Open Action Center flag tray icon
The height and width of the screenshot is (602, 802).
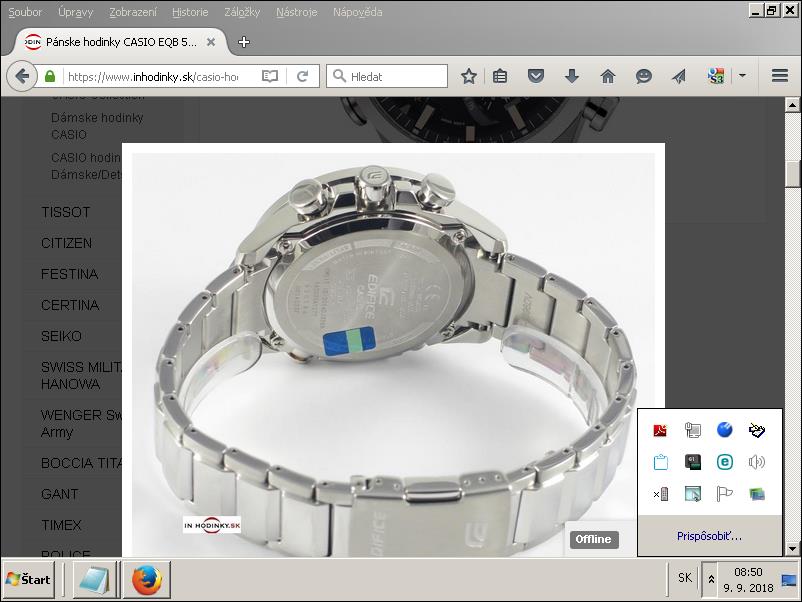(725, 494)
